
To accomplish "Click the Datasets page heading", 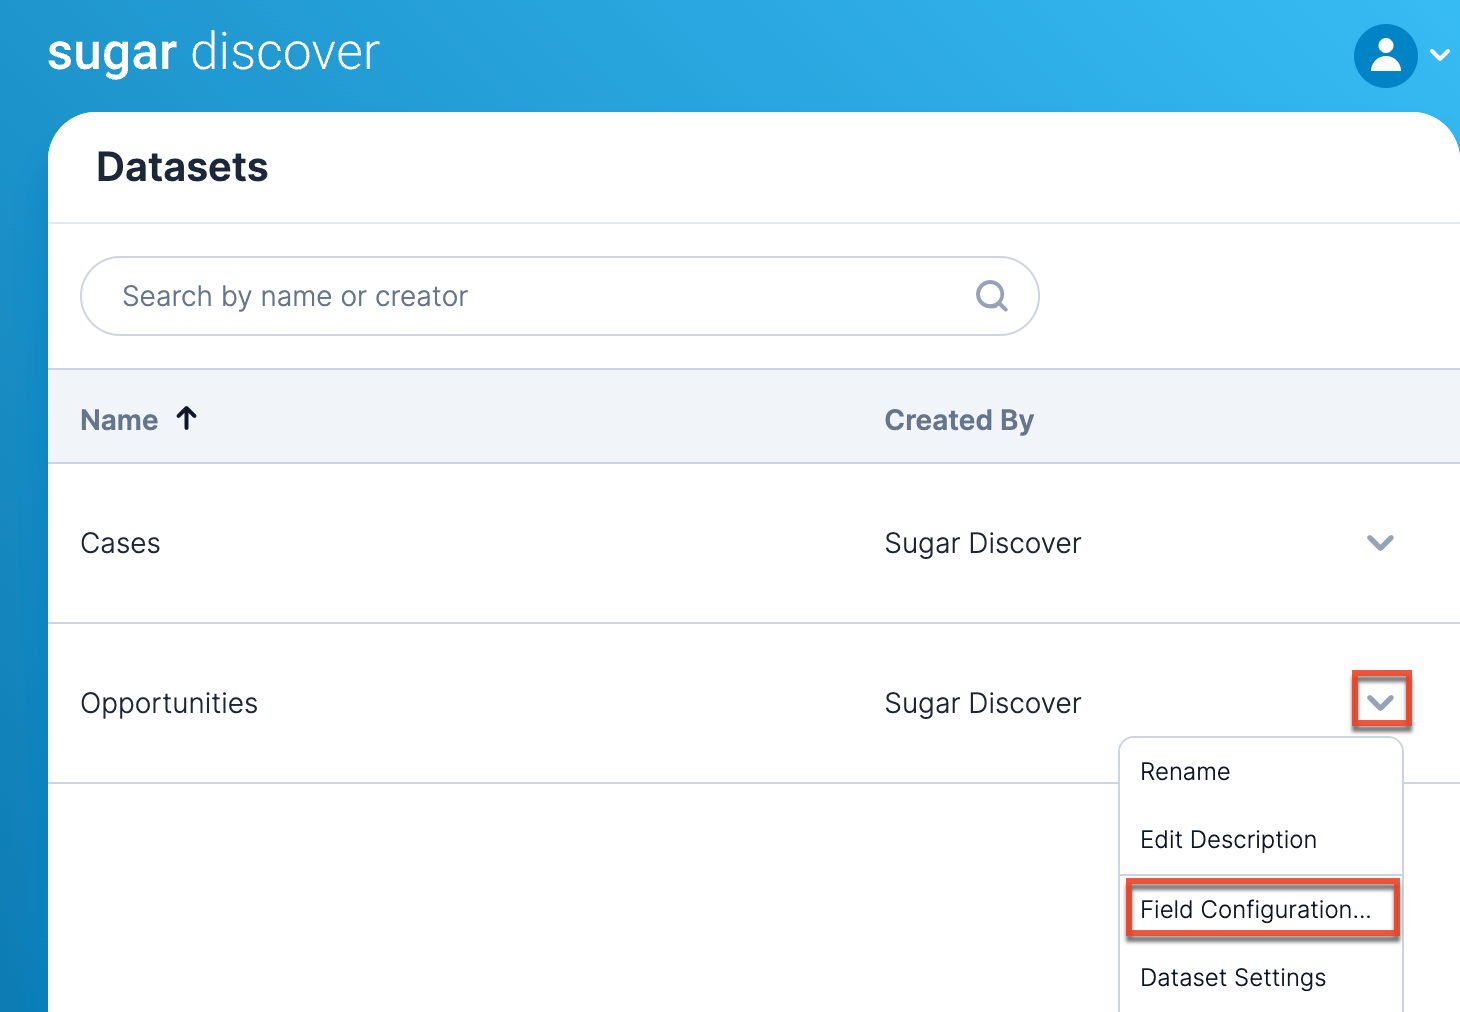I will click(182, 167).
